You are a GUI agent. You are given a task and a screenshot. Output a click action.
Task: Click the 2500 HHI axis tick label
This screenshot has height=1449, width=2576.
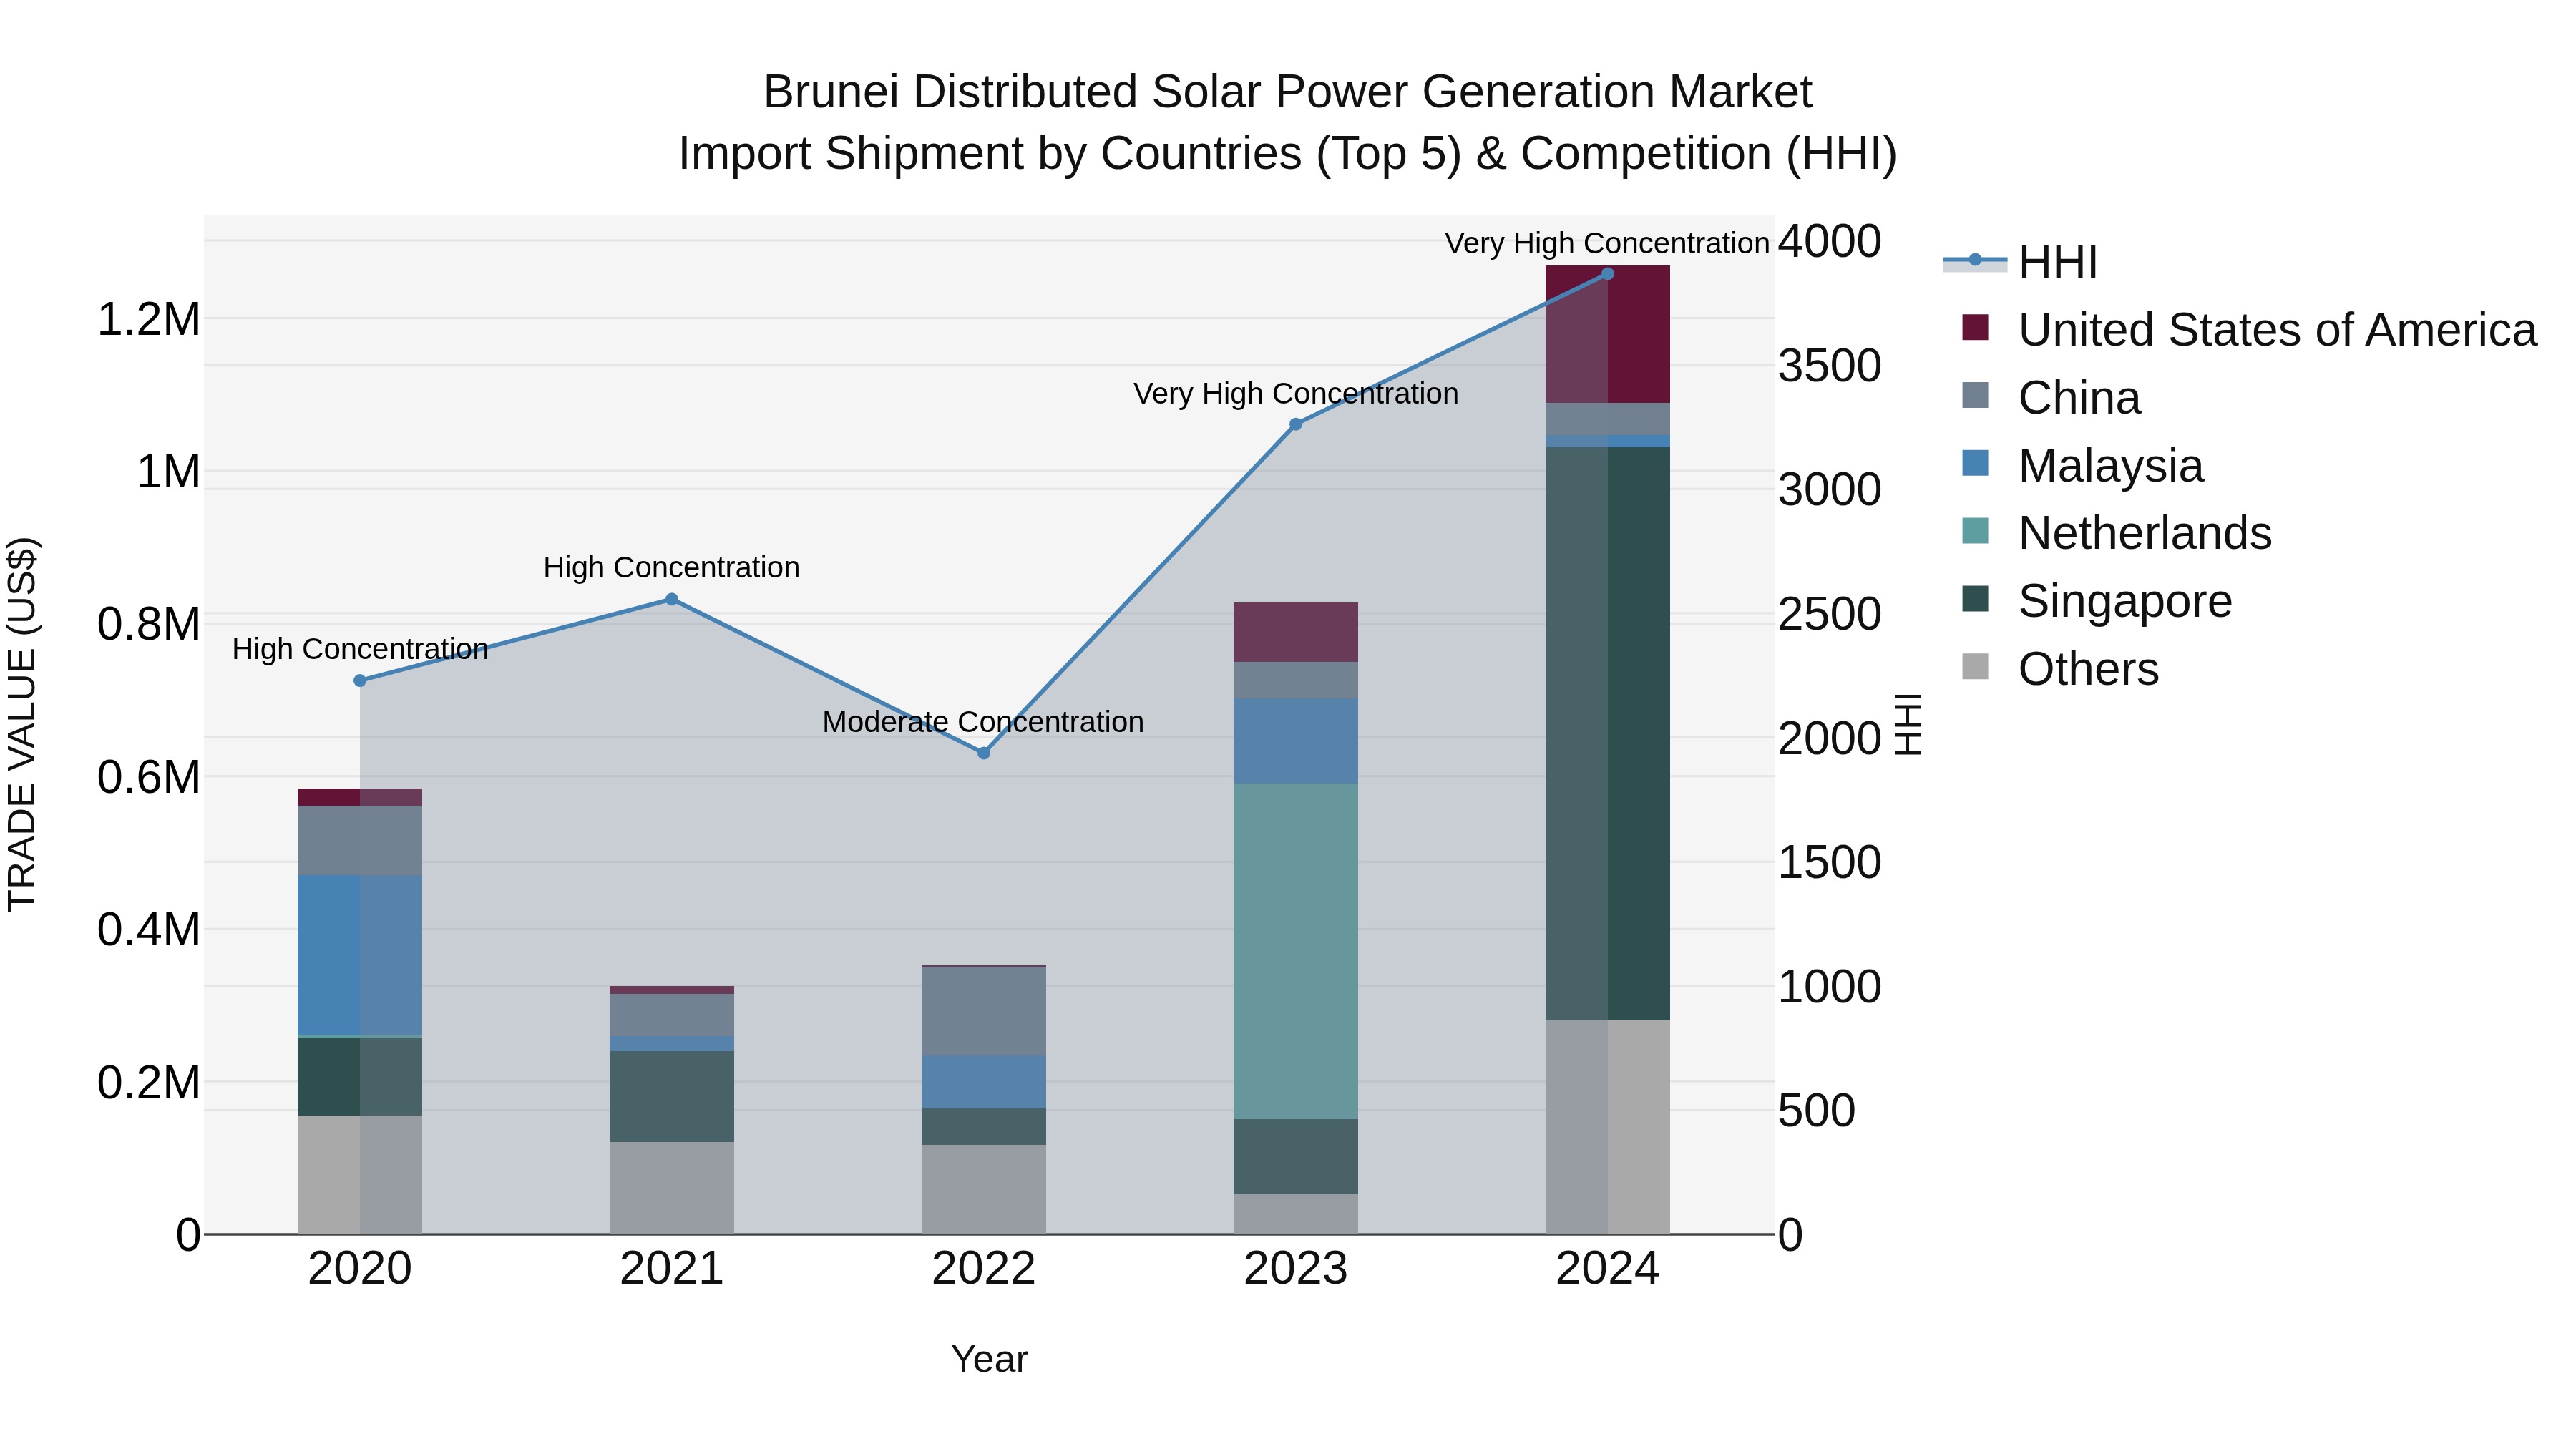[1830, 614]
